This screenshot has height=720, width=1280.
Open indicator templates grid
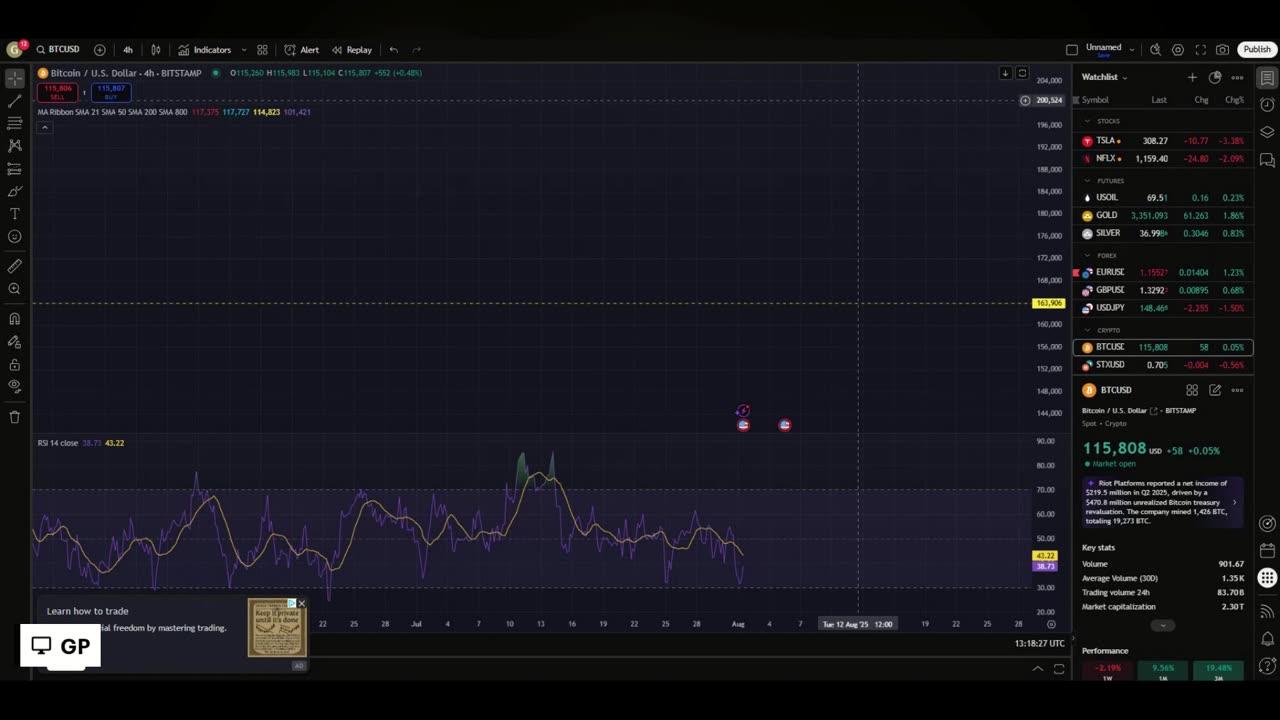pos(262,50)
